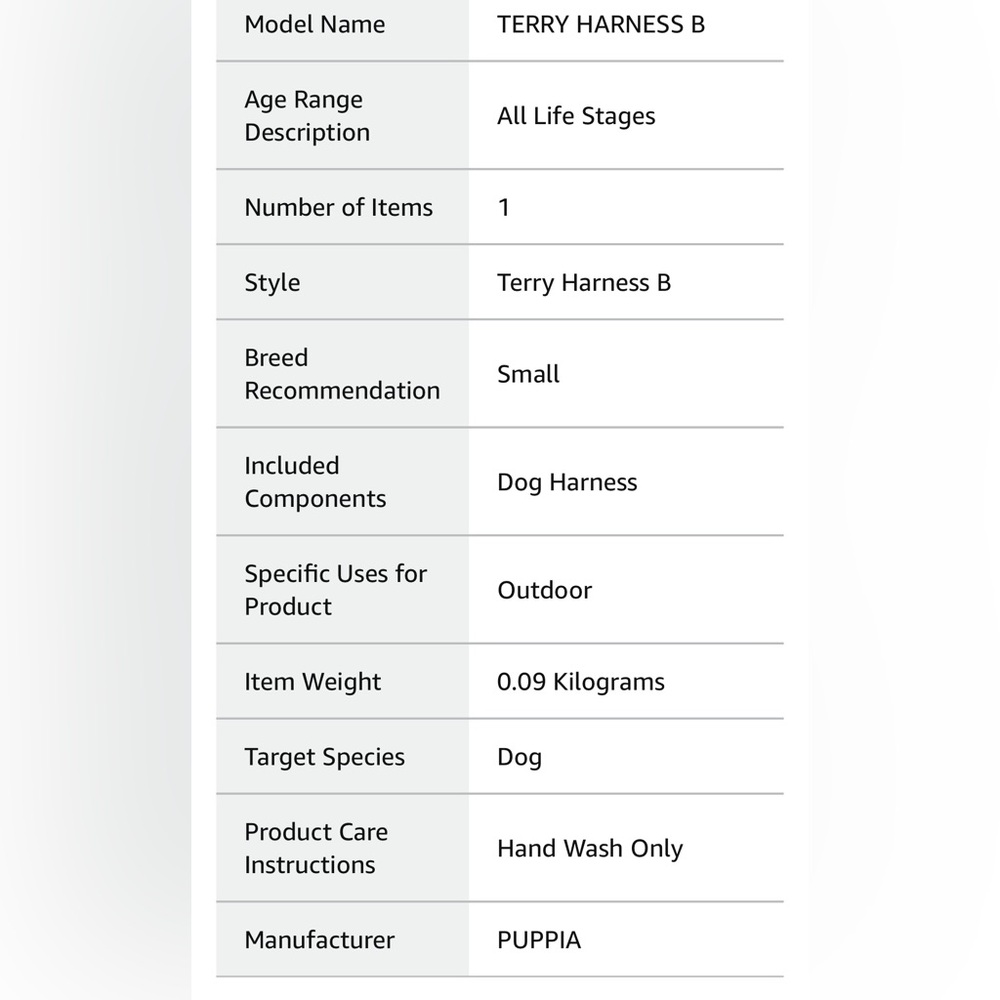Select the Age Range Description label
The width and height of the screenshot is (1000, 1000).
click(x=307, y=116)
